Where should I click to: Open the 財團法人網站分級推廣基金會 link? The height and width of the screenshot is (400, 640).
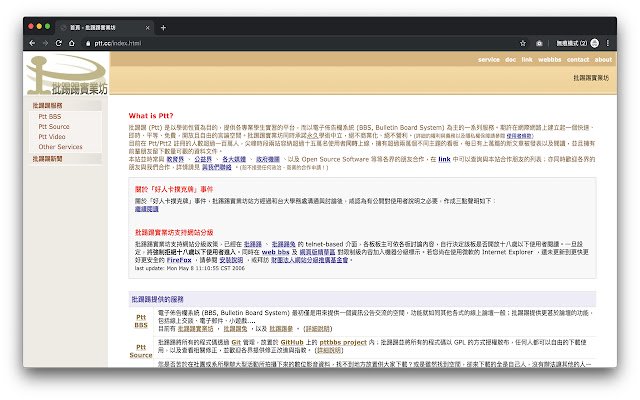coord(310,260)
